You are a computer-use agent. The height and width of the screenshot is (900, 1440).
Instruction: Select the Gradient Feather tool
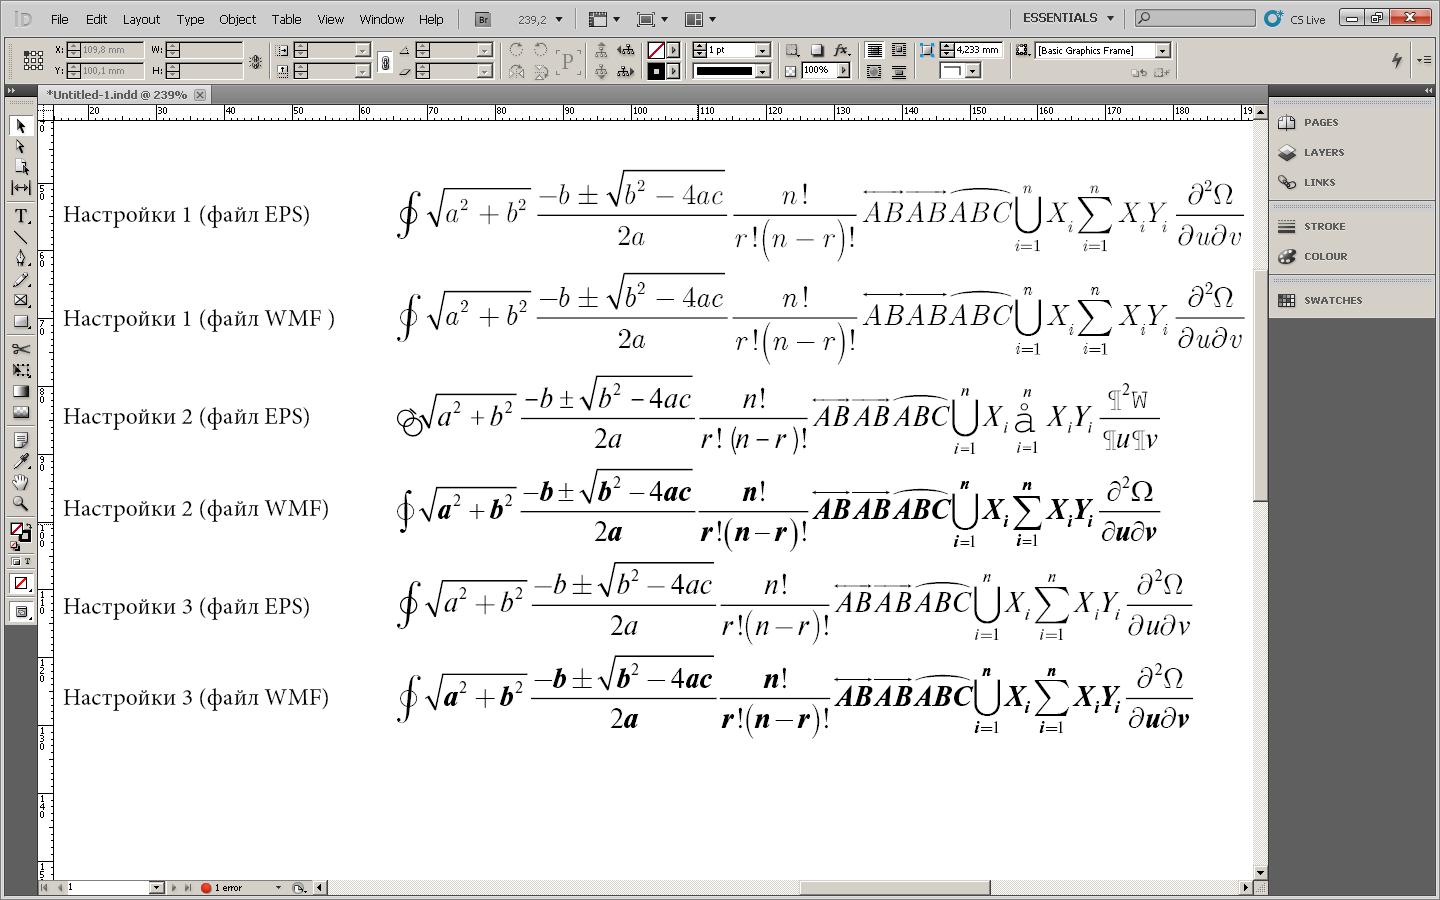20,412
